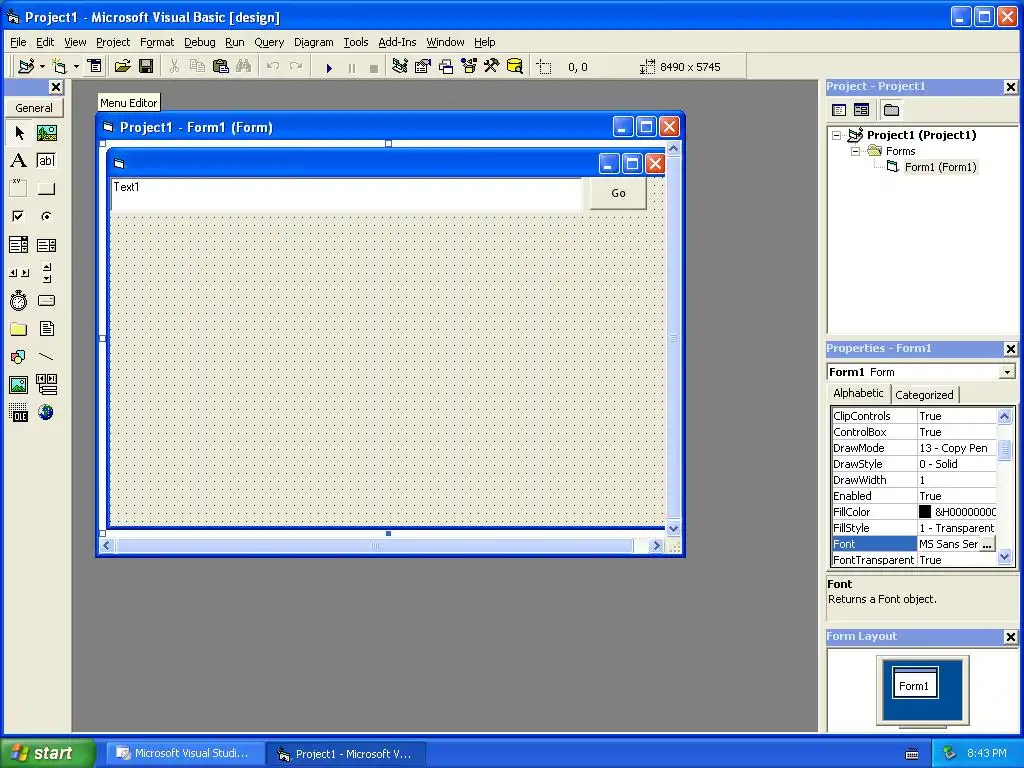The image size is (1024, 768).
Task: Select the Data control tool
Action: point(46,385)
